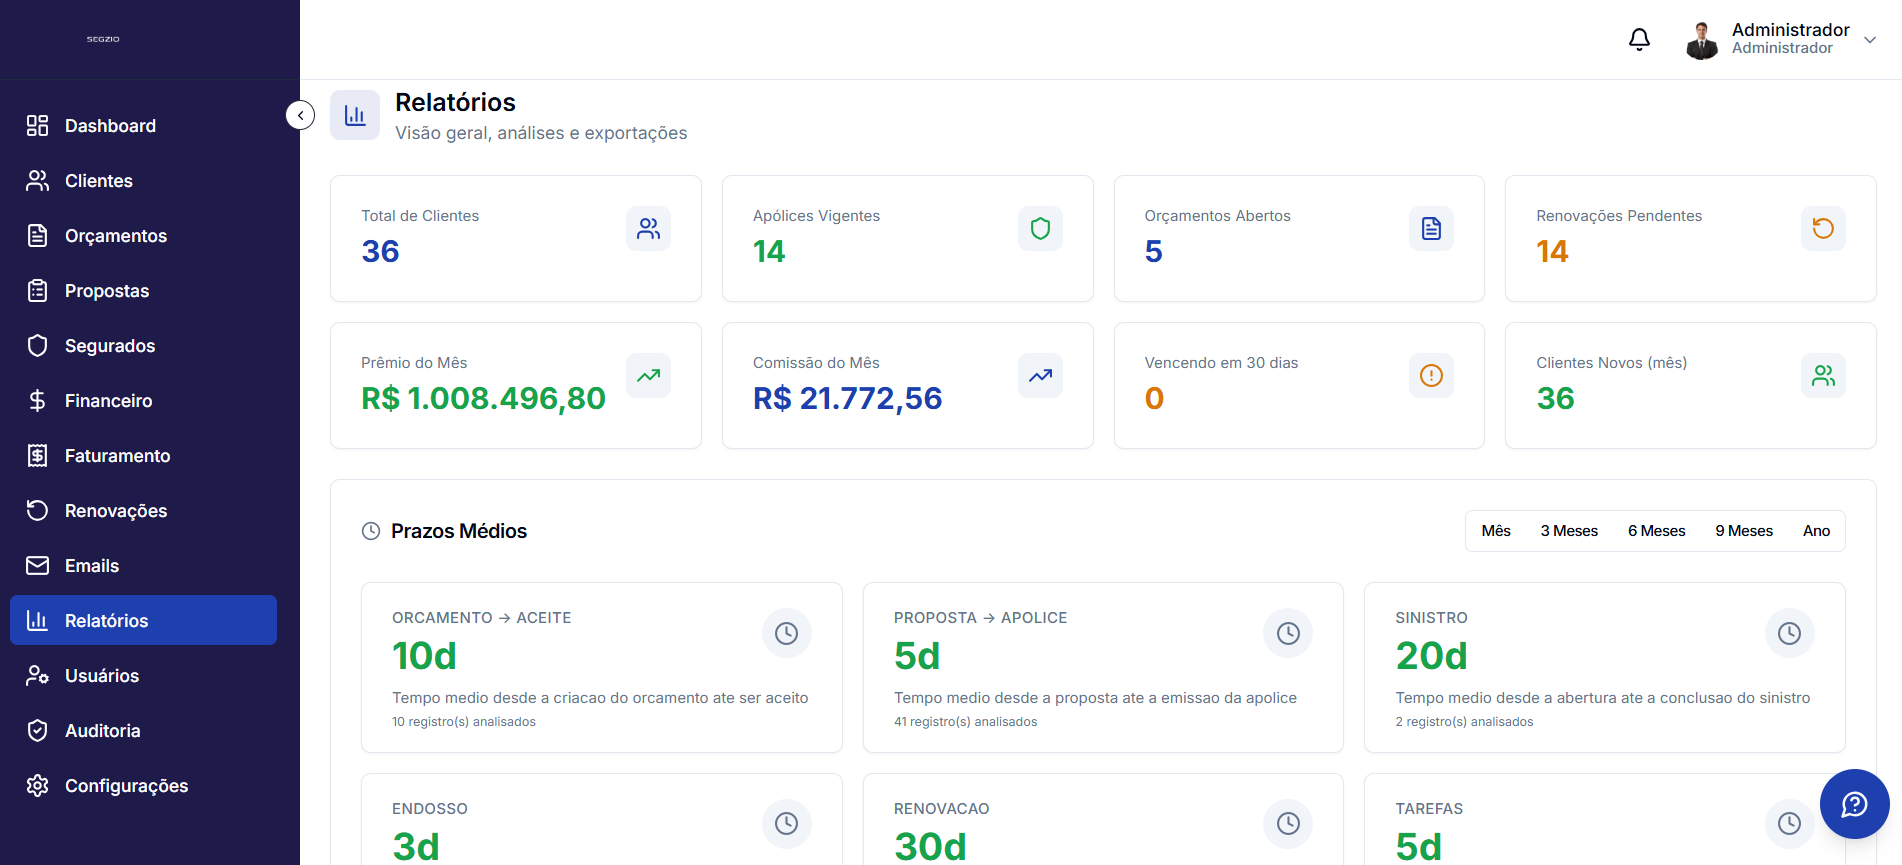
Task: Click the trending icon in Comissão do Mês card
Action: click(x=1040, y=376)
